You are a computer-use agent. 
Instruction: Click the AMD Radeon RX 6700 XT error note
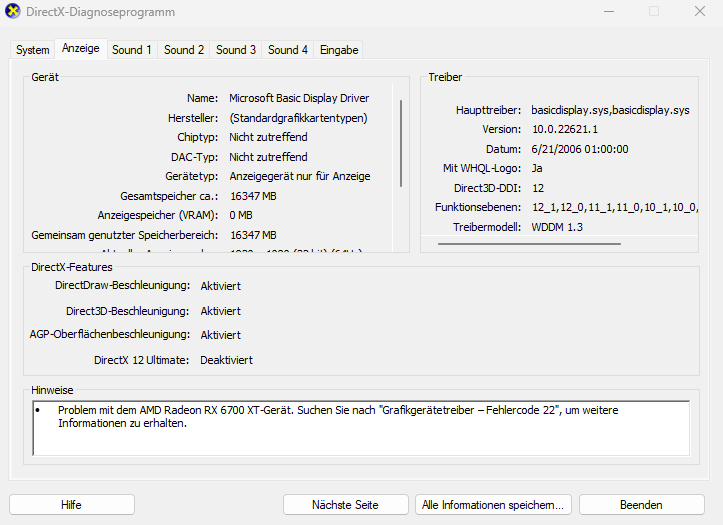338,417
